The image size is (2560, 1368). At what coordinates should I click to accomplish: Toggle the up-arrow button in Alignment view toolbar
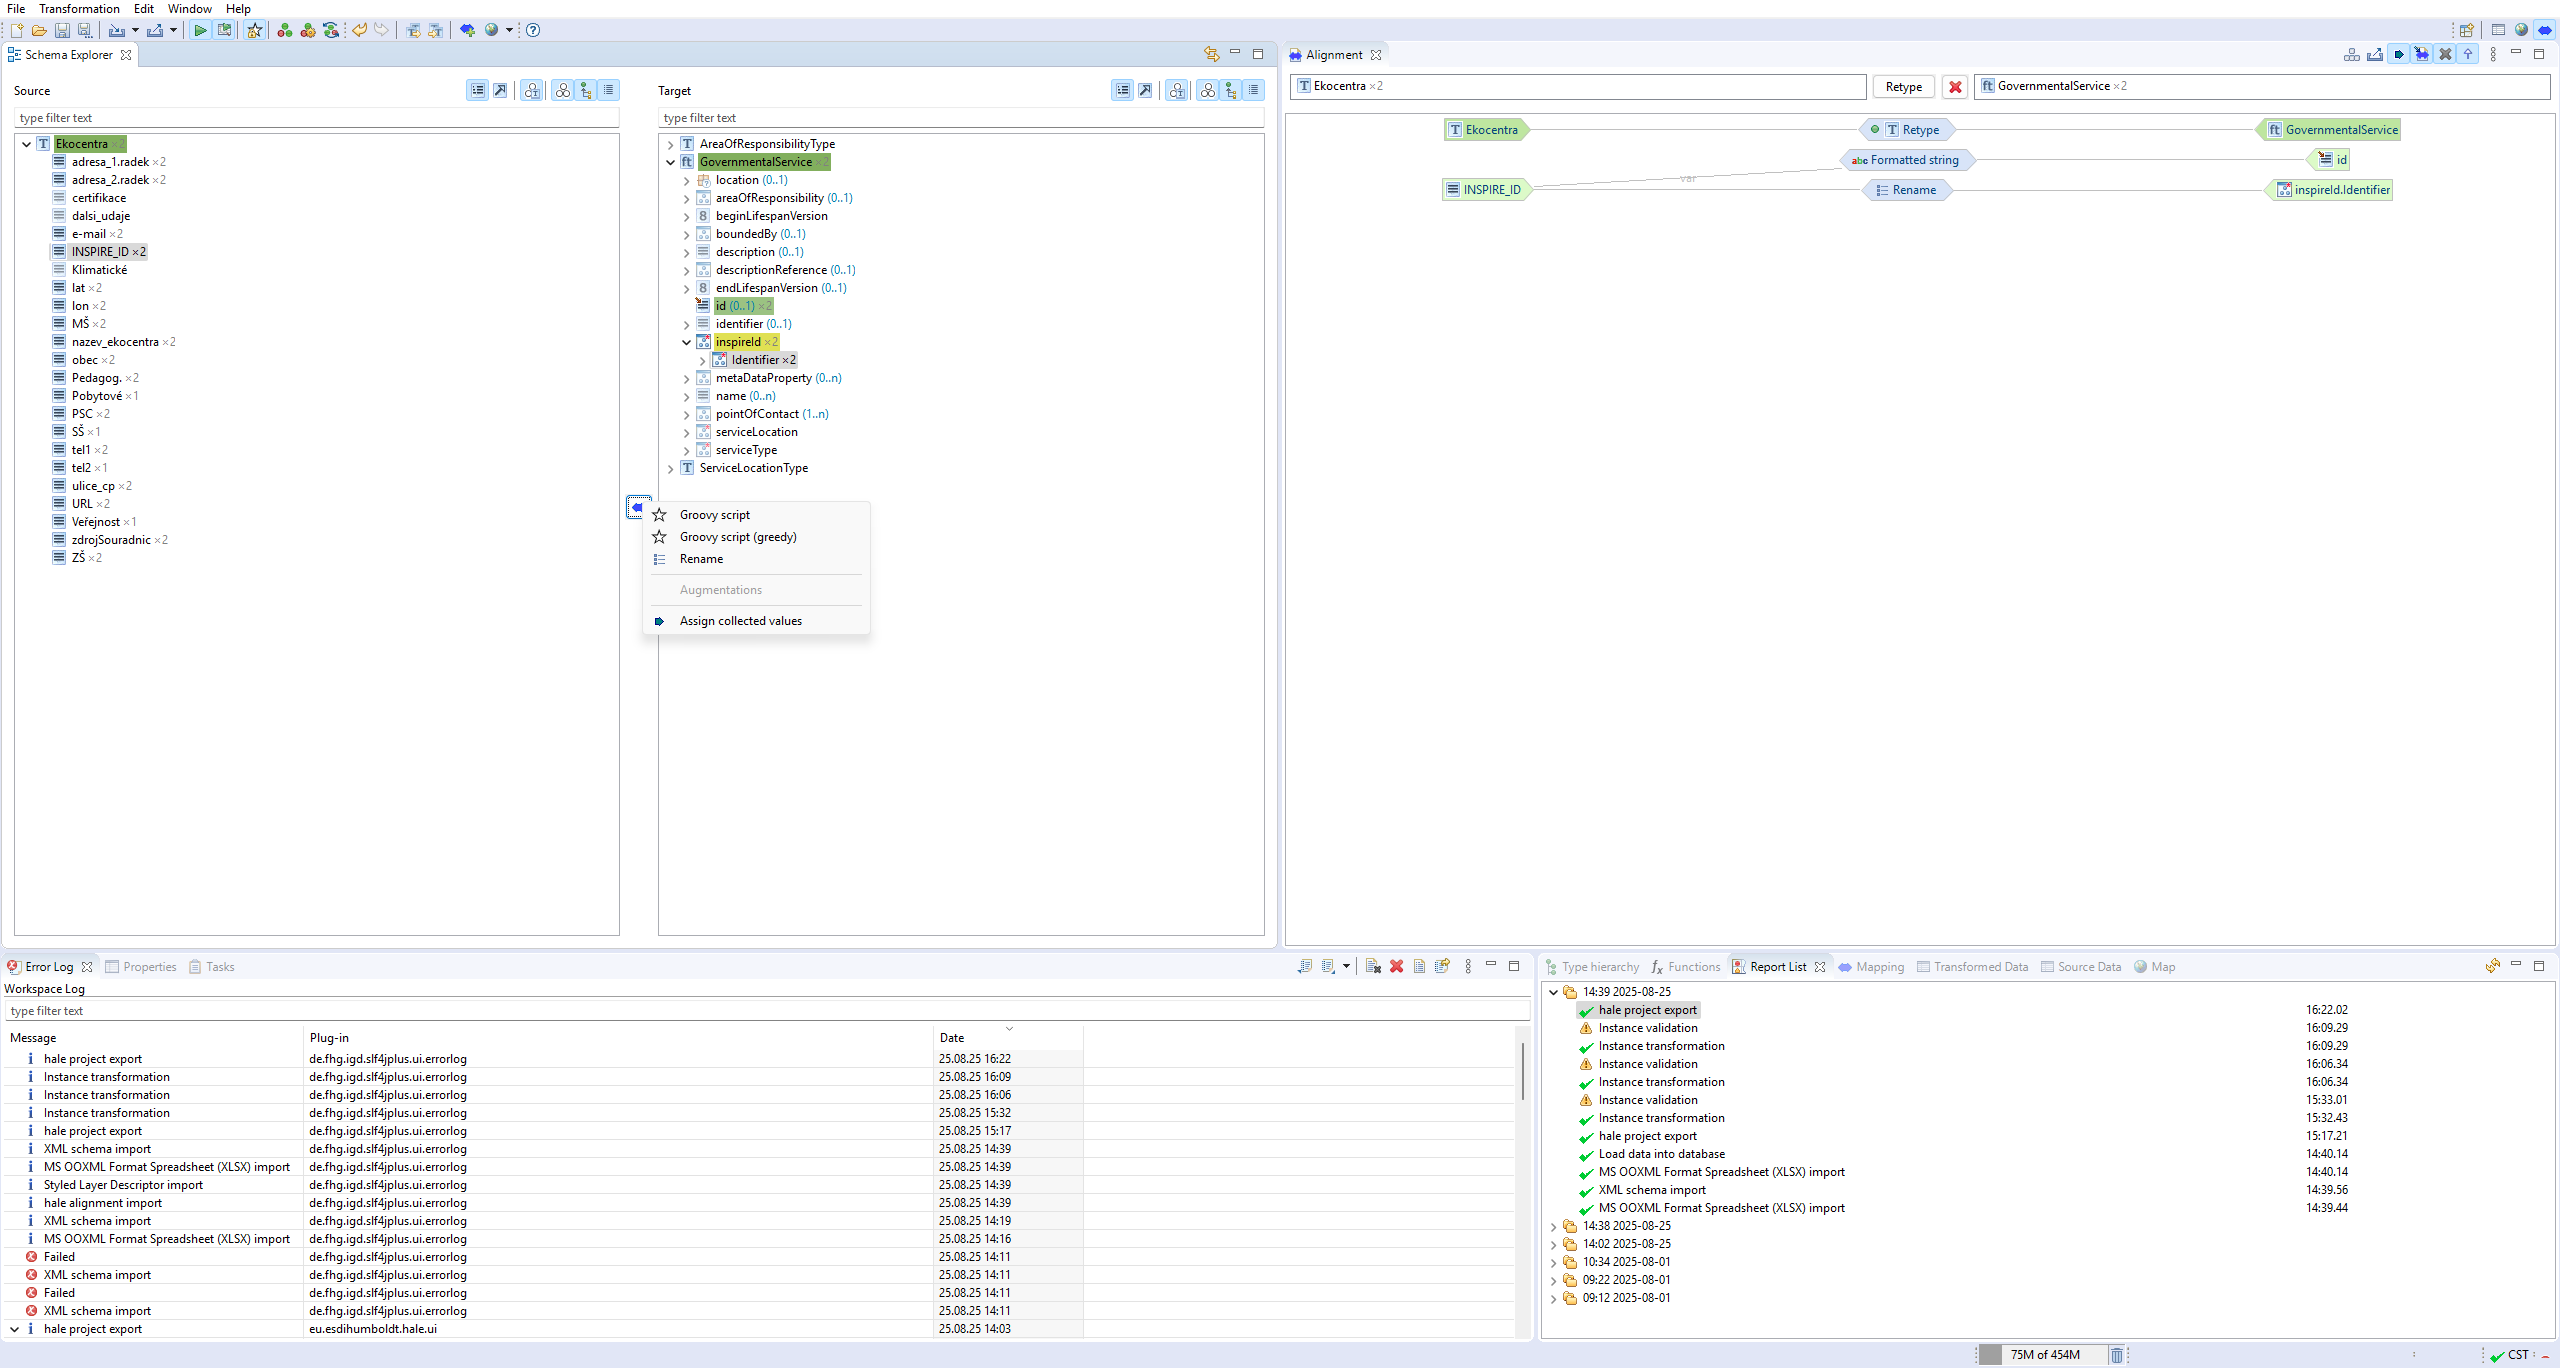(2468, 54)
